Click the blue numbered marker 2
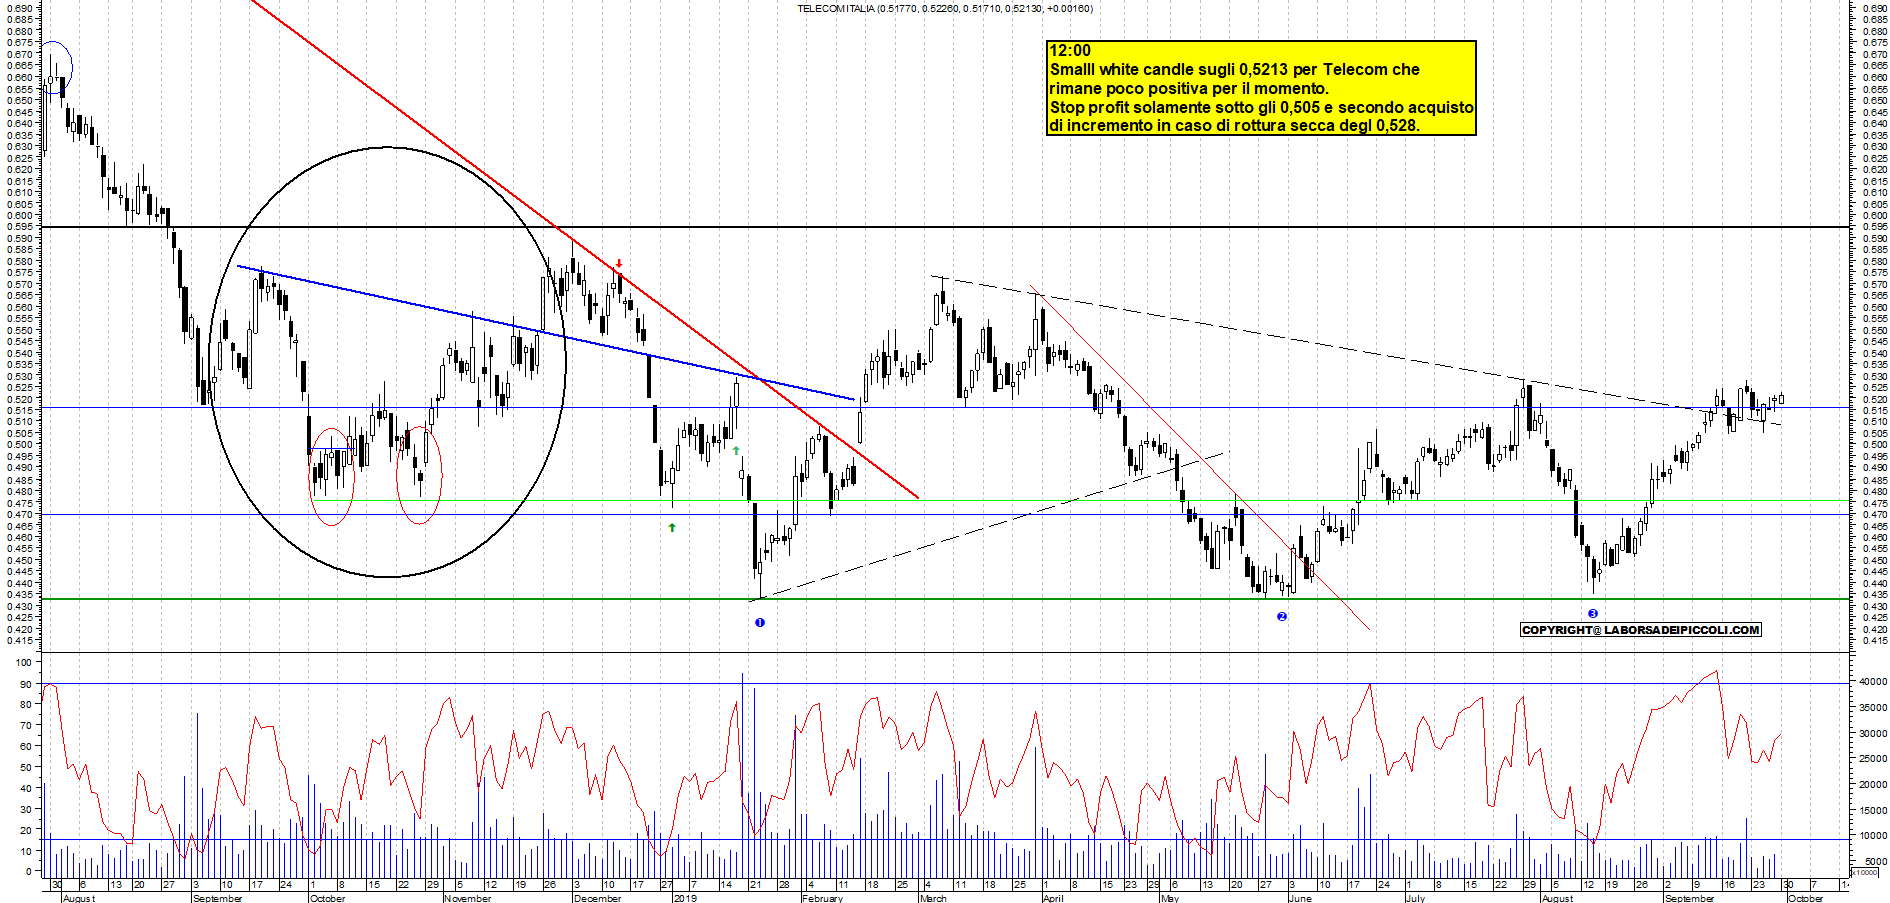The width and height of the screenshot is (1890, 903). coord(1282,616)
